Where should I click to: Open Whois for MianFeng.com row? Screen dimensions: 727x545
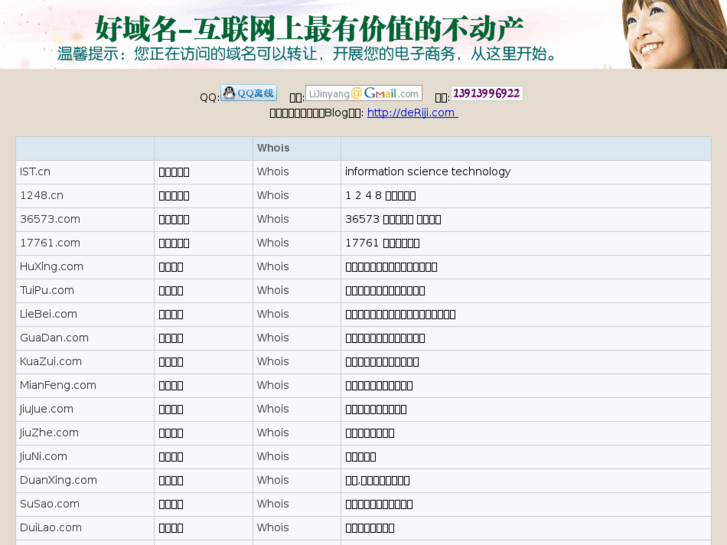pyautogui.click(x=273, y=385)
